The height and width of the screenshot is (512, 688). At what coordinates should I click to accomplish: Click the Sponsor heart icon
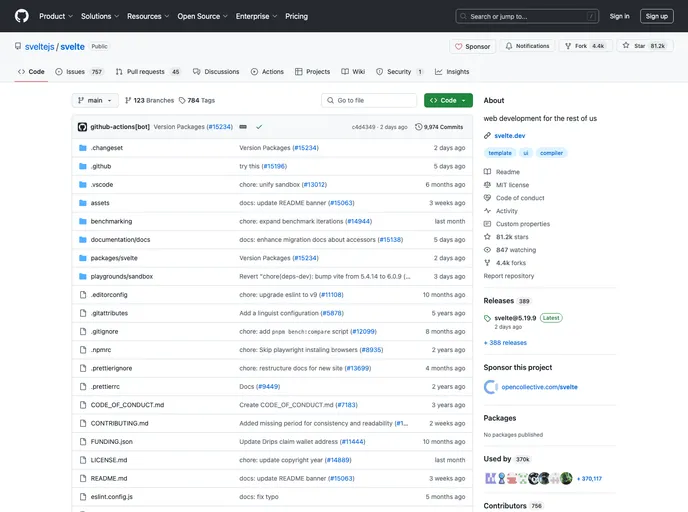(459, 47)
